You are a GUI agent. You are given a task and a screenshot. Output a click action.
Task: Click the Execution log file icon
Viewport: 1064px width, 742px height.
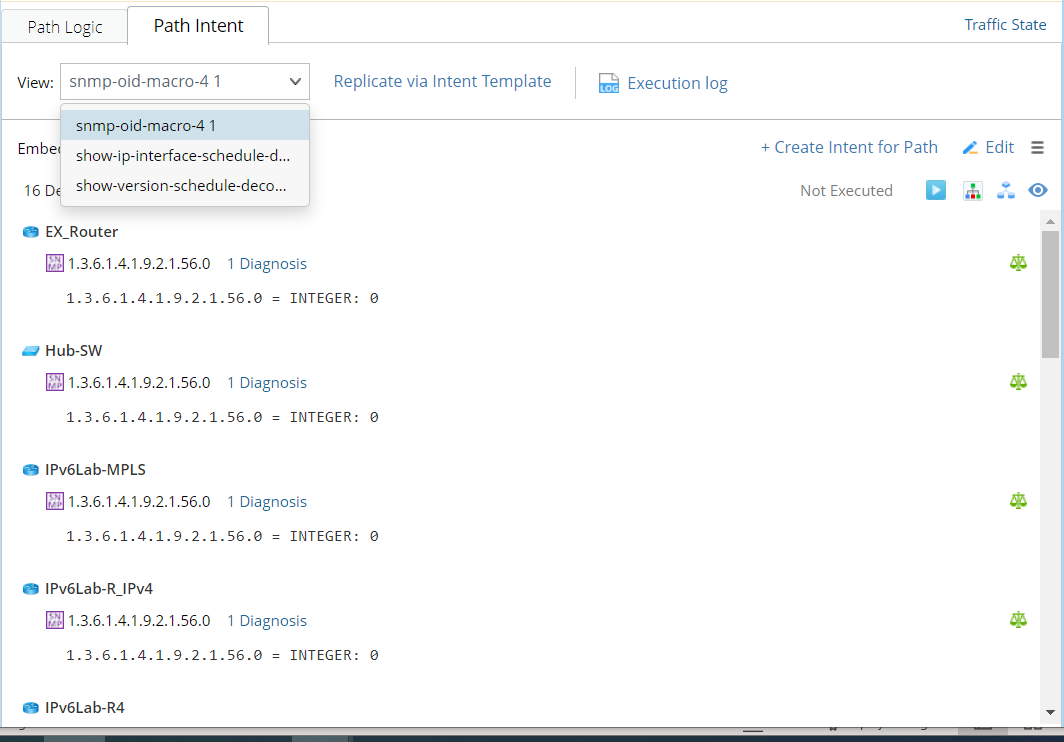pyautogui.click(x=609, y=83)
